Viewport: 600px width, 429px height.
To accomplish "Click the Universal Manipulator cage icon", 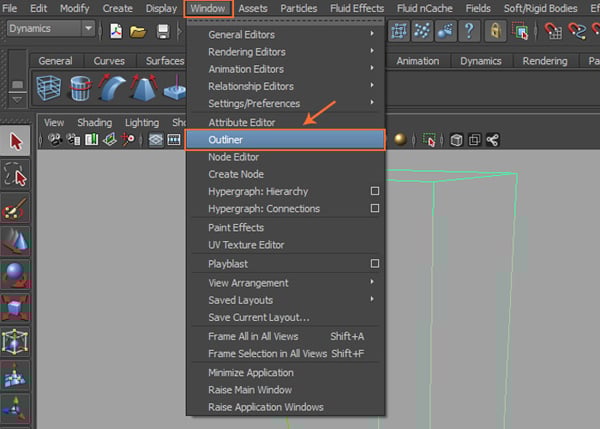I will click(15, 341).
